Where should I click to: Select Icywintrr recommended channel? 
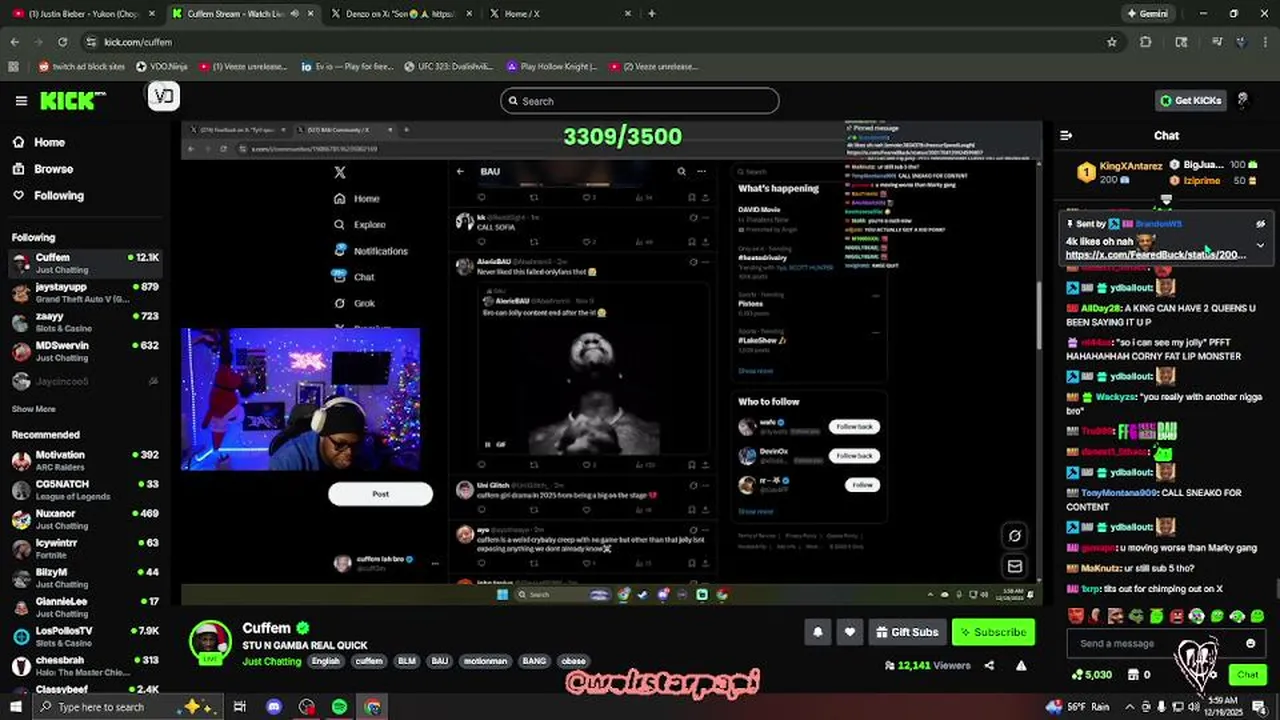click(x=85, y=549)
